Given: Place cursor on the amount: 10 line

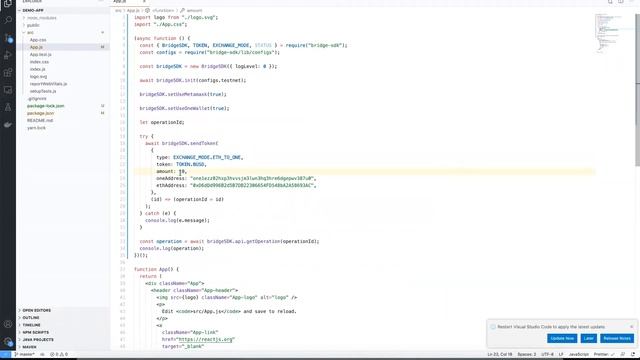Looking at the screenshot, I should point(364,171).
